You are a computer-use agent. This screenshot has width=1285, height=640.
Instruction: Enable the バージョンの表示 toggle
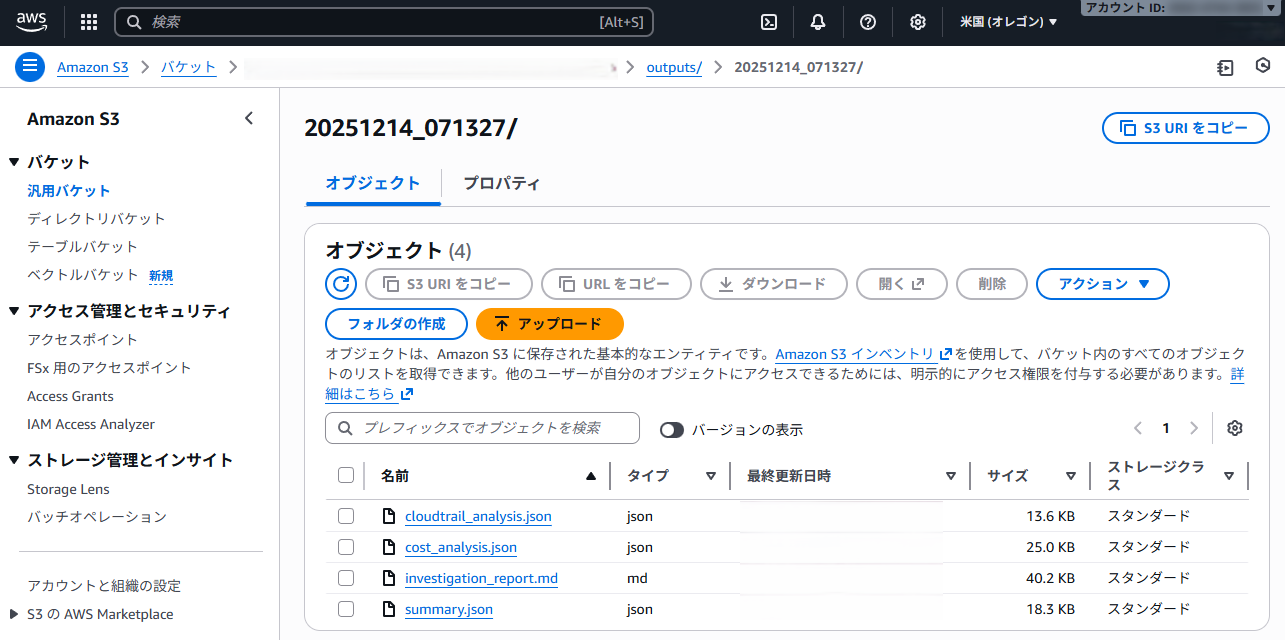pos(671,429)
